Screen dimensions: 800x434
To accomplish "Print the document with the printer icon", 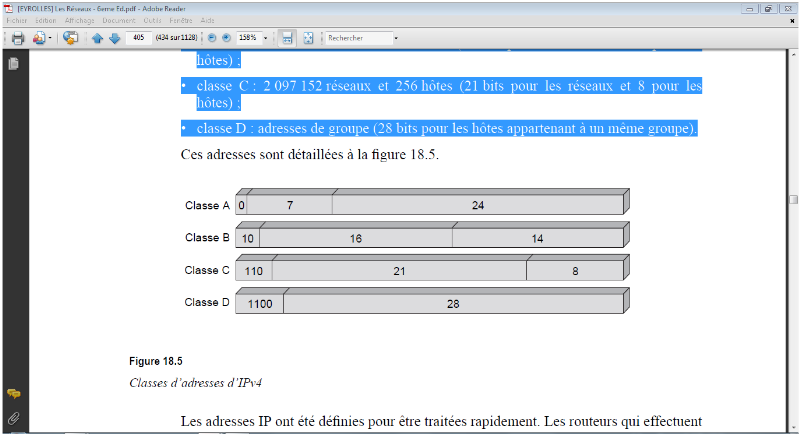I will pos(18,38).
